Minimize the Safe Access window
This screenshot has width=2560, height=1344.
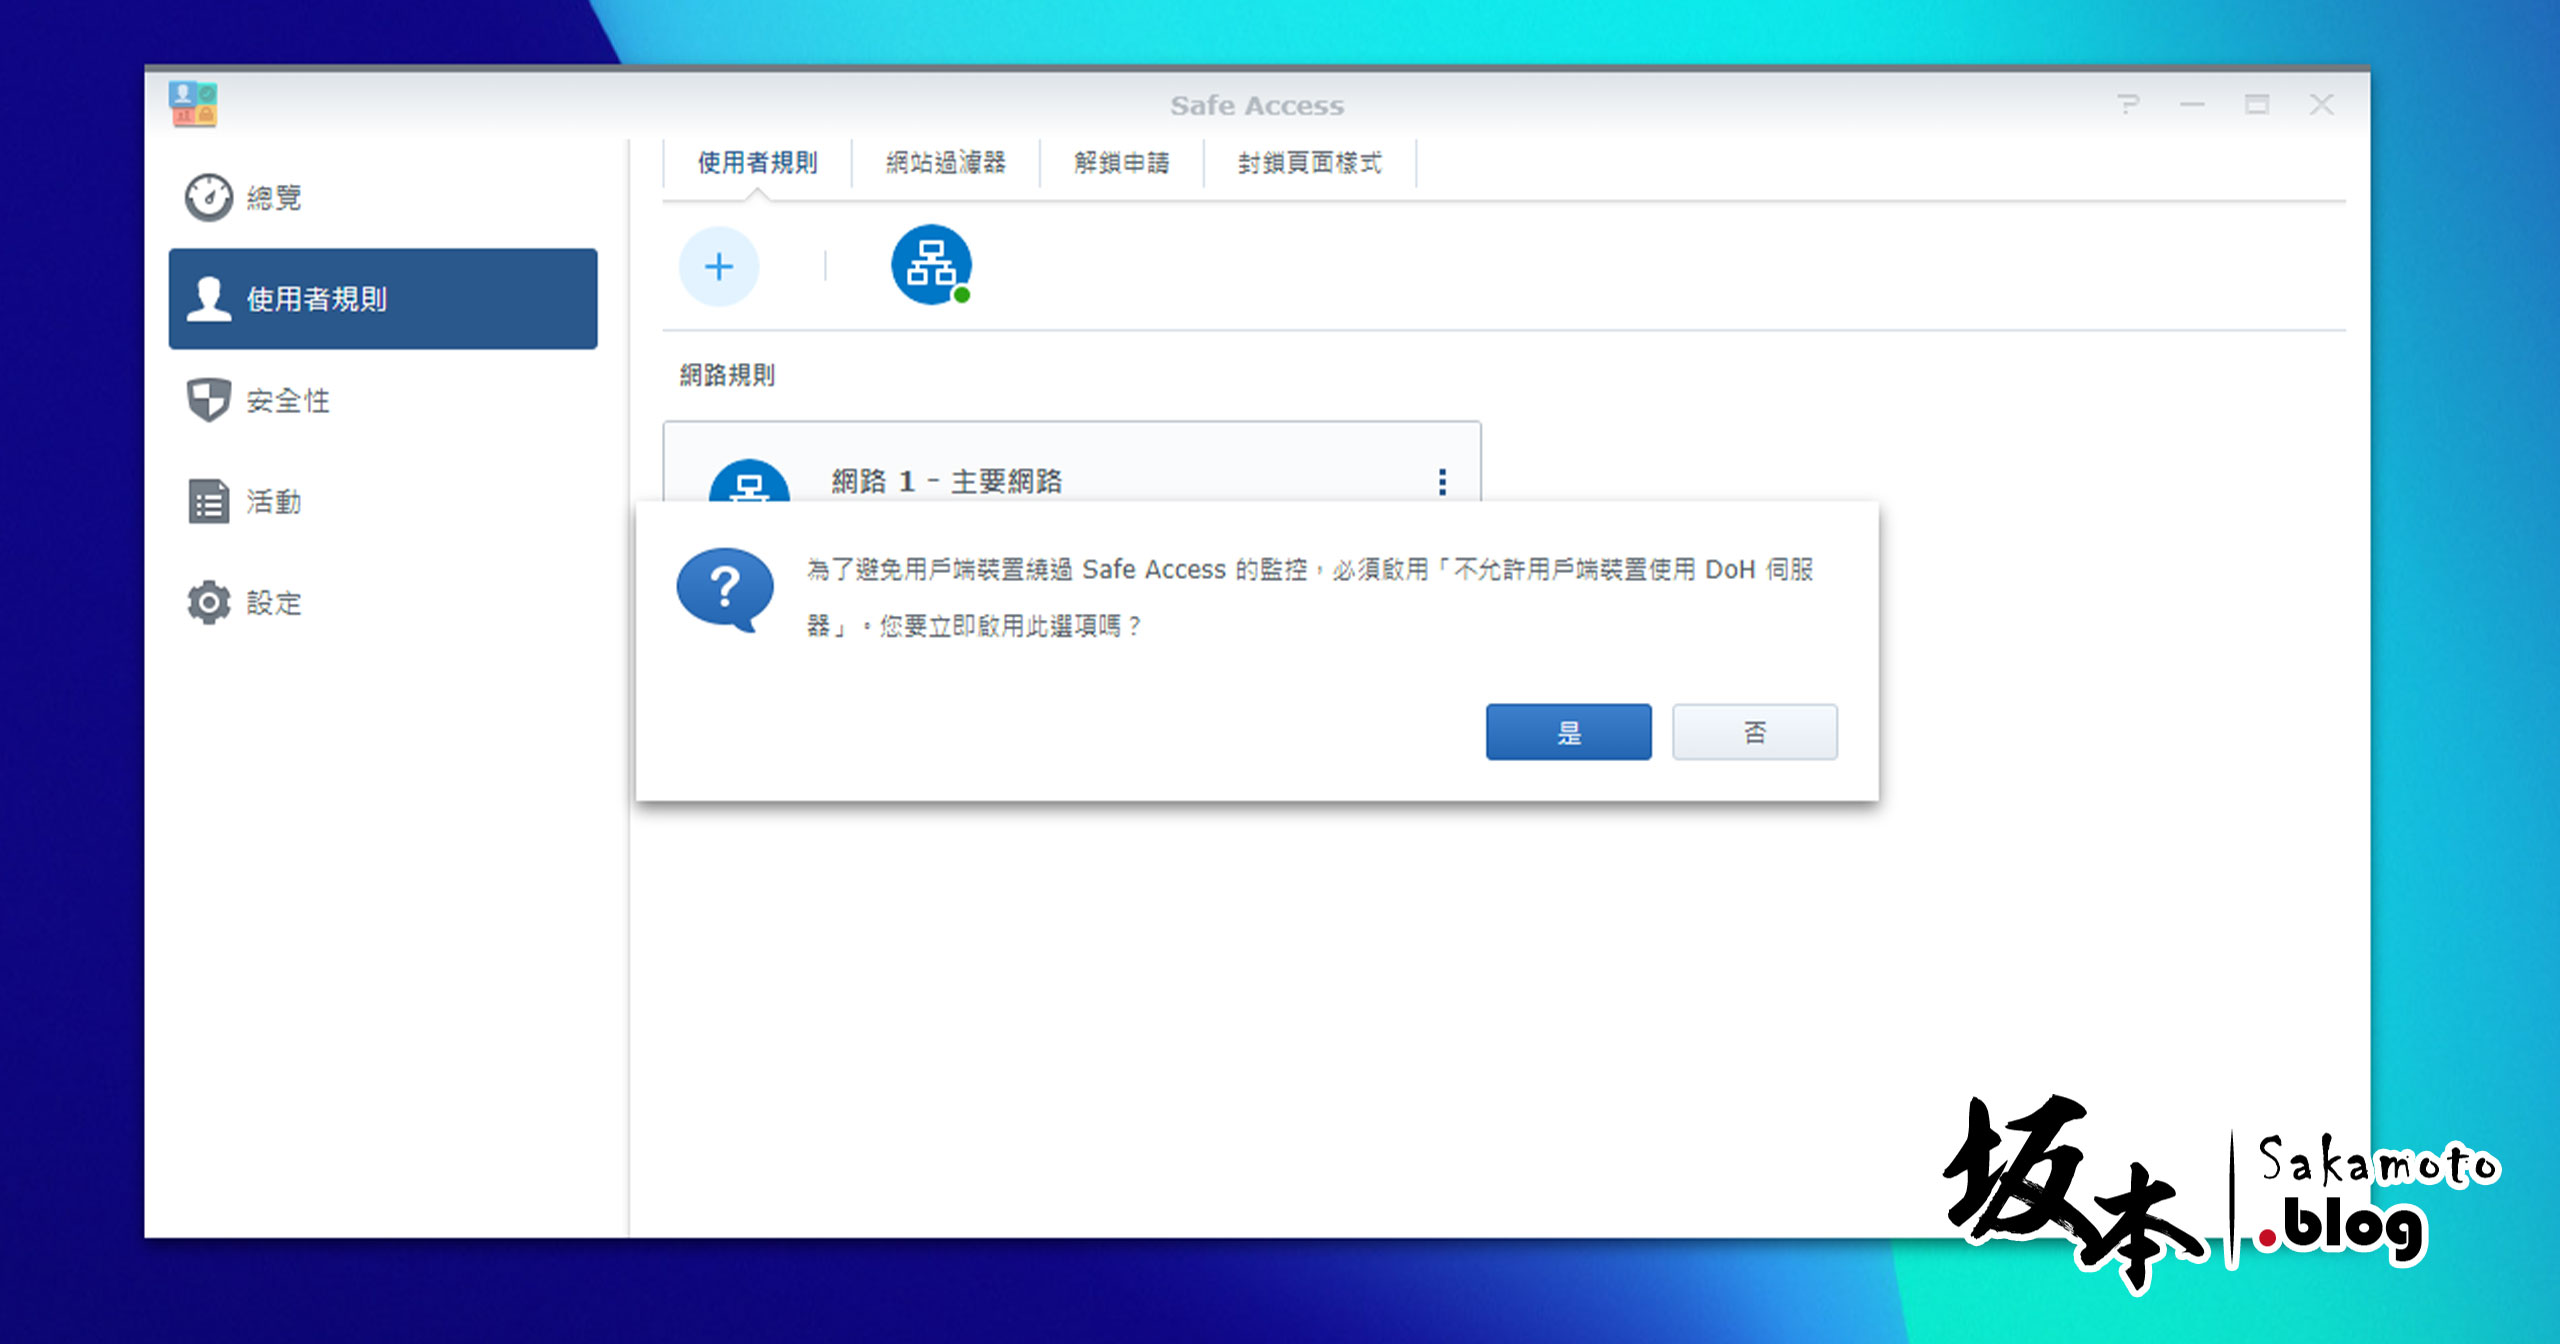click(2192, 104)
